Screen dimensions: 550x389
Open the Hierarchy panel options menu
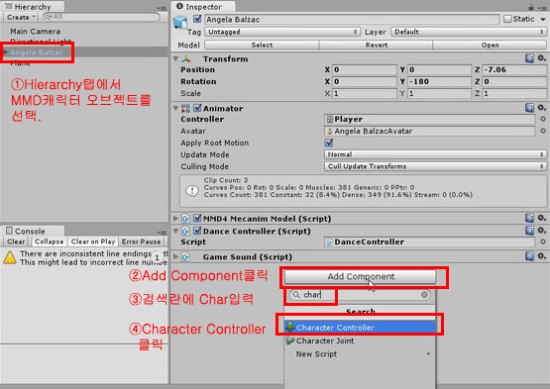(x=161, y=8)
